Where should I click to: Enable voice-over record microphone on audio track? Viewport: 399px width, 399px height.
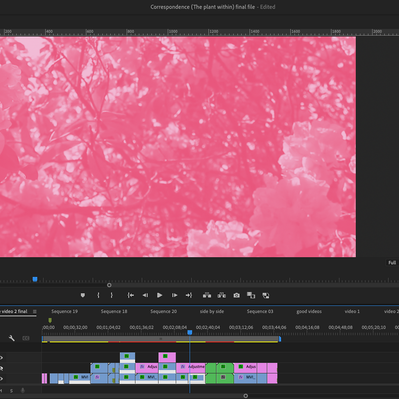coord(23,390)
